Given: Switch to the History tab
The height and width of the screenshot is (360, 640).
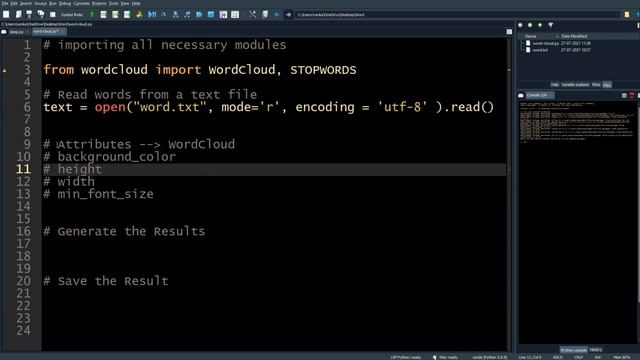Looking at the screenshot, I should click(x=596, y=349).
